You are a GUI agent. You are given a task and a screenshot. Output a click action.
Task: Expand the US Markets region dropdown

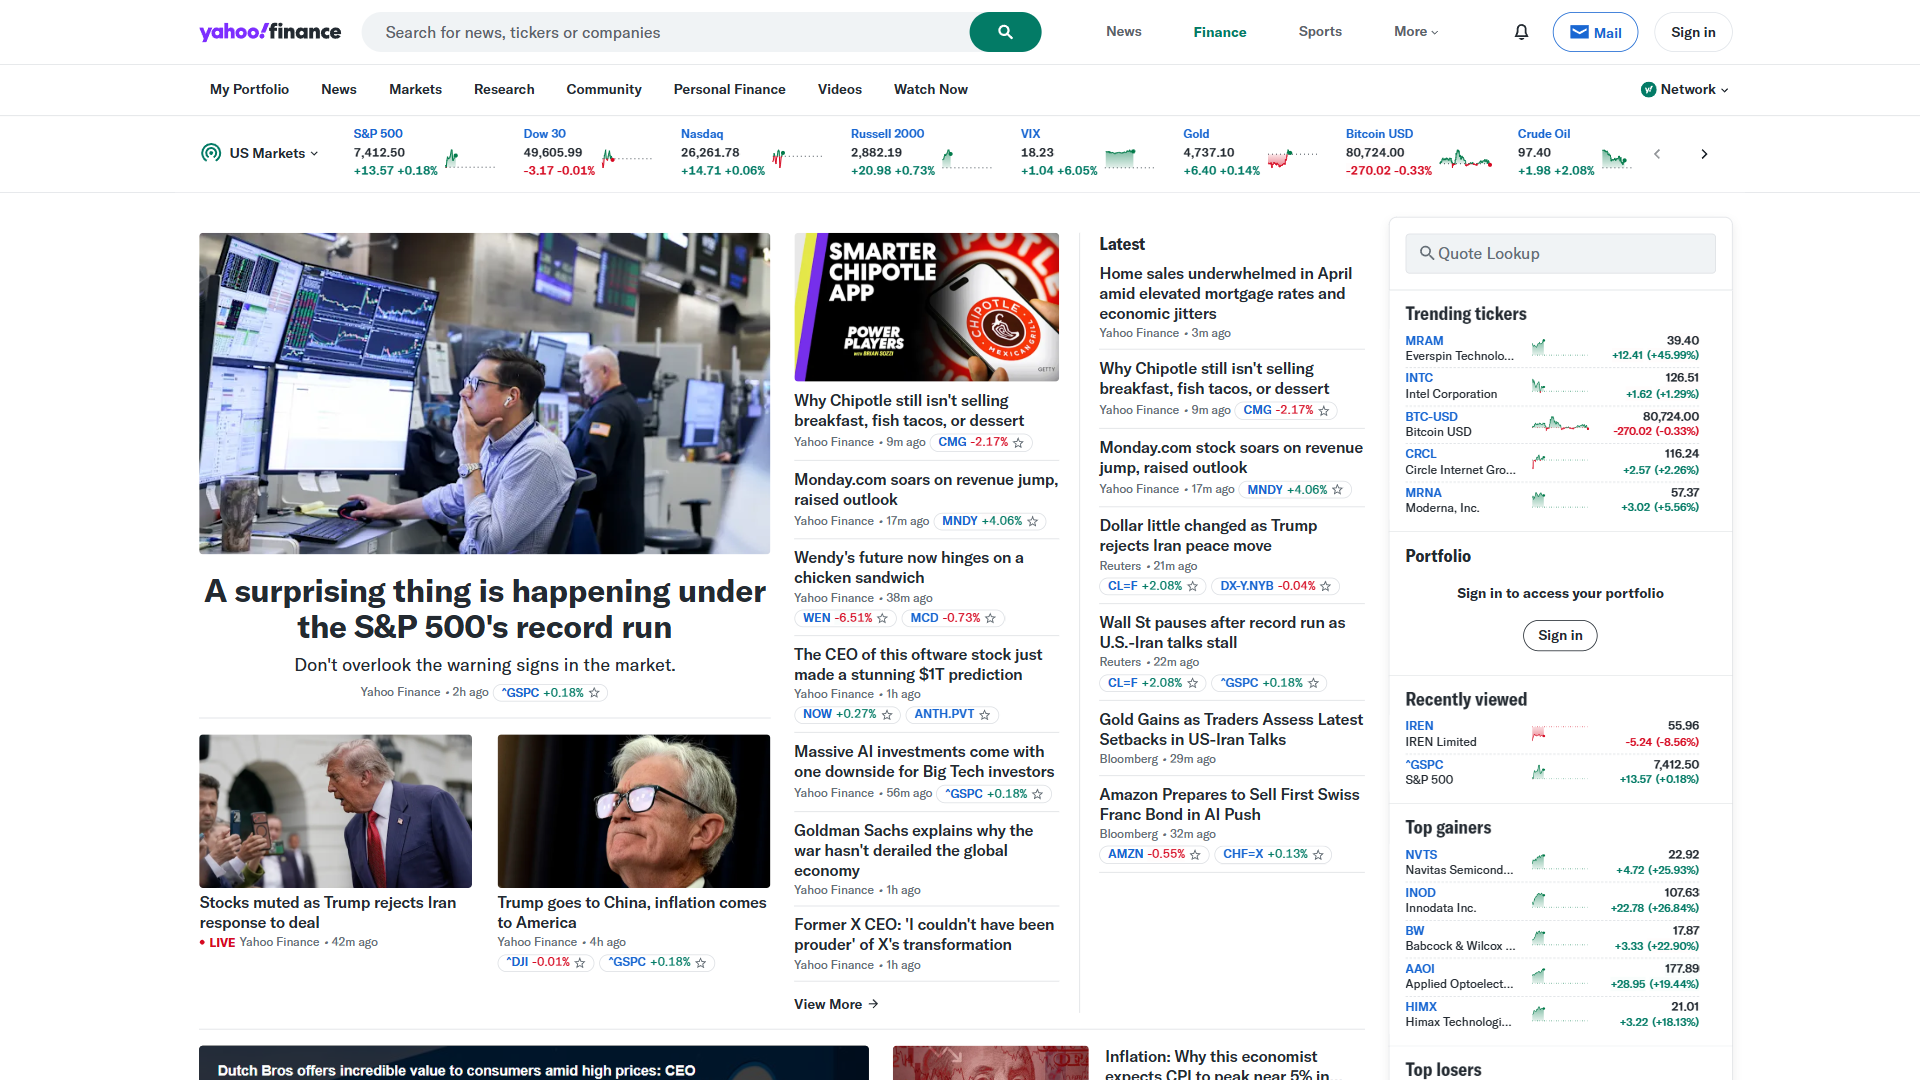point(273,153)
